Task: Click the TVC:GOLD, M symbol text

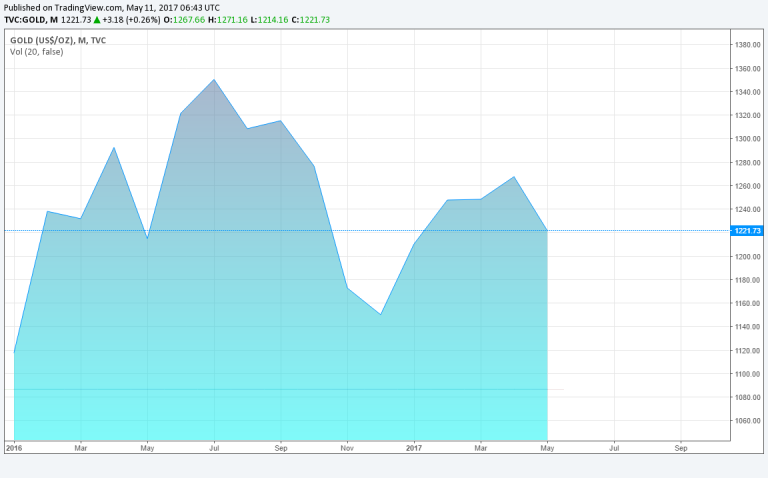Action: [x=31, y=20]
